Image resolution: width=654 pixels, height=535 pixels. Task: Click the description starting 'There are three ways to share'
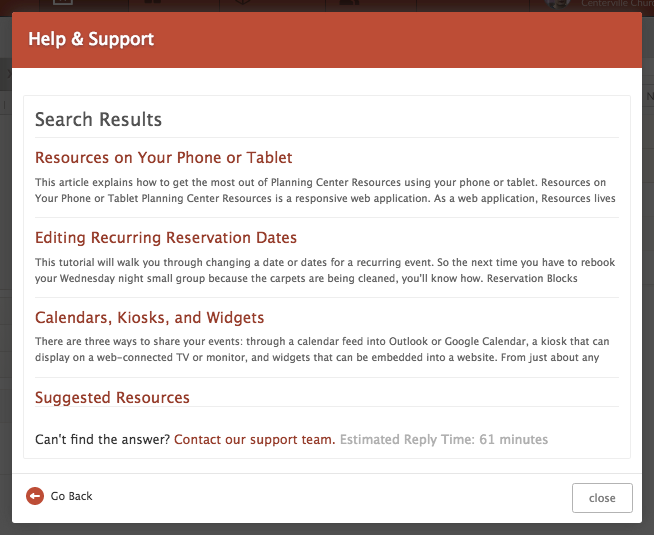coord(322,349)
